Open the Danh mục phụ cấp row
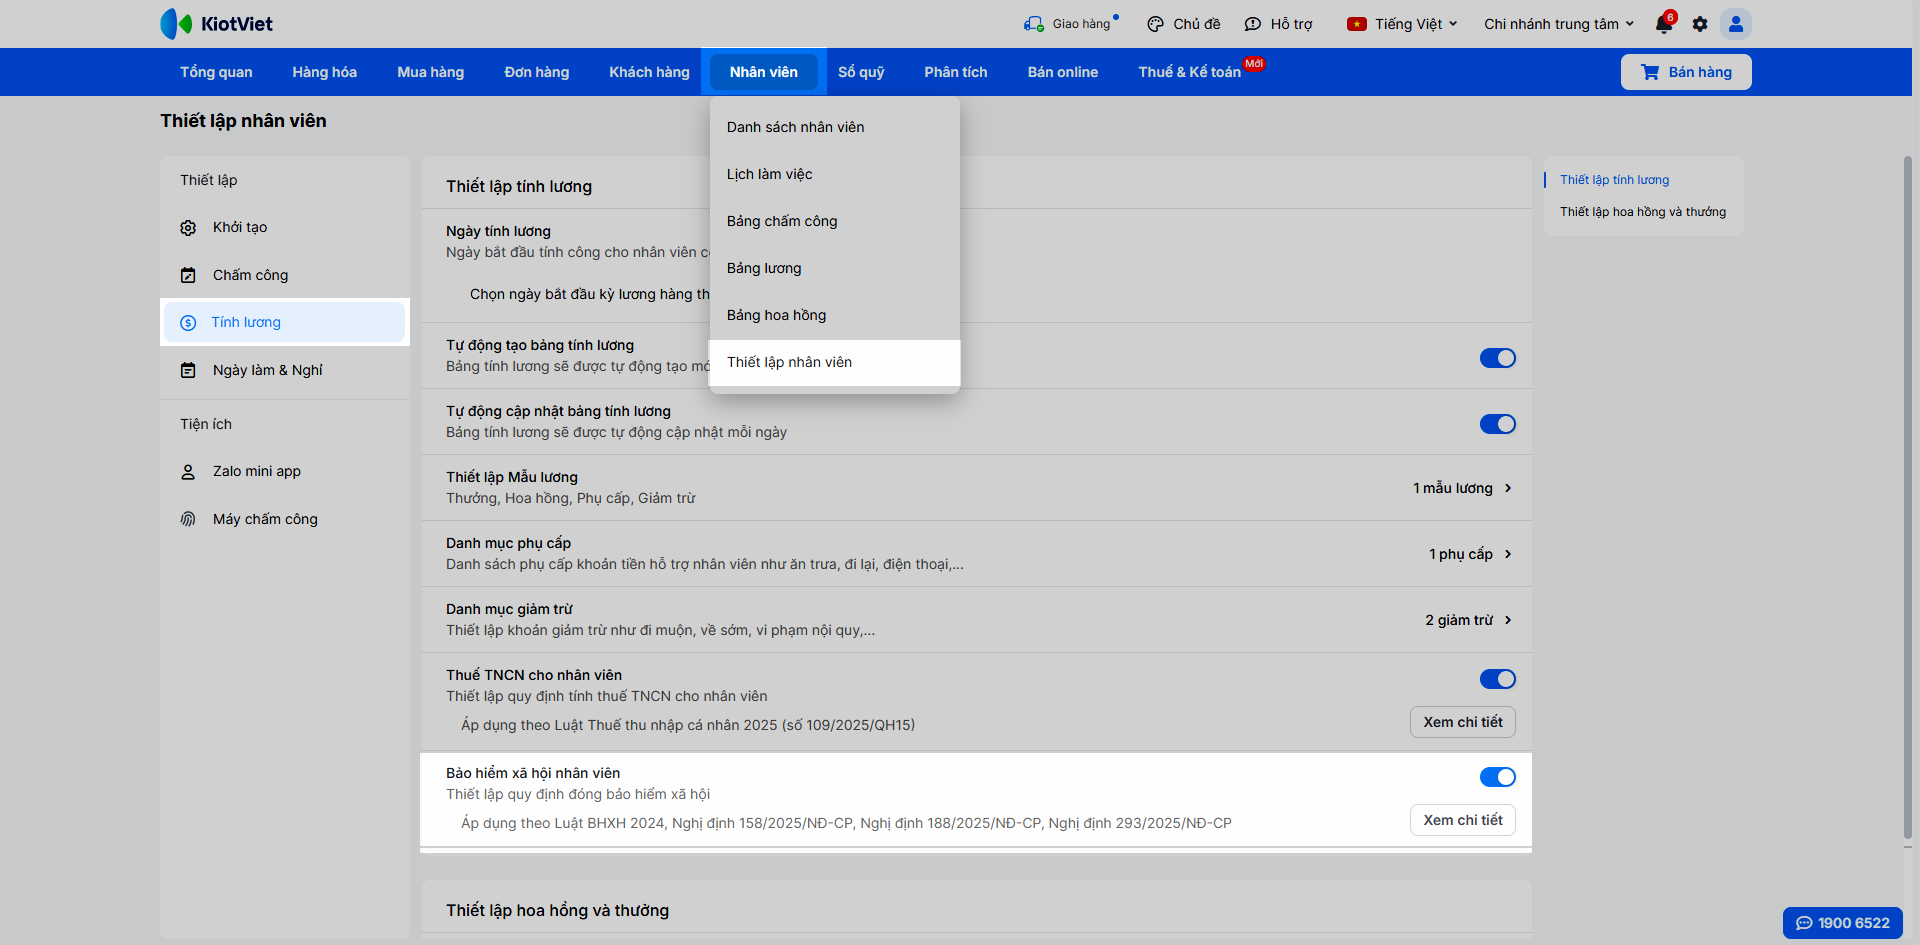 tap(977, 554)
